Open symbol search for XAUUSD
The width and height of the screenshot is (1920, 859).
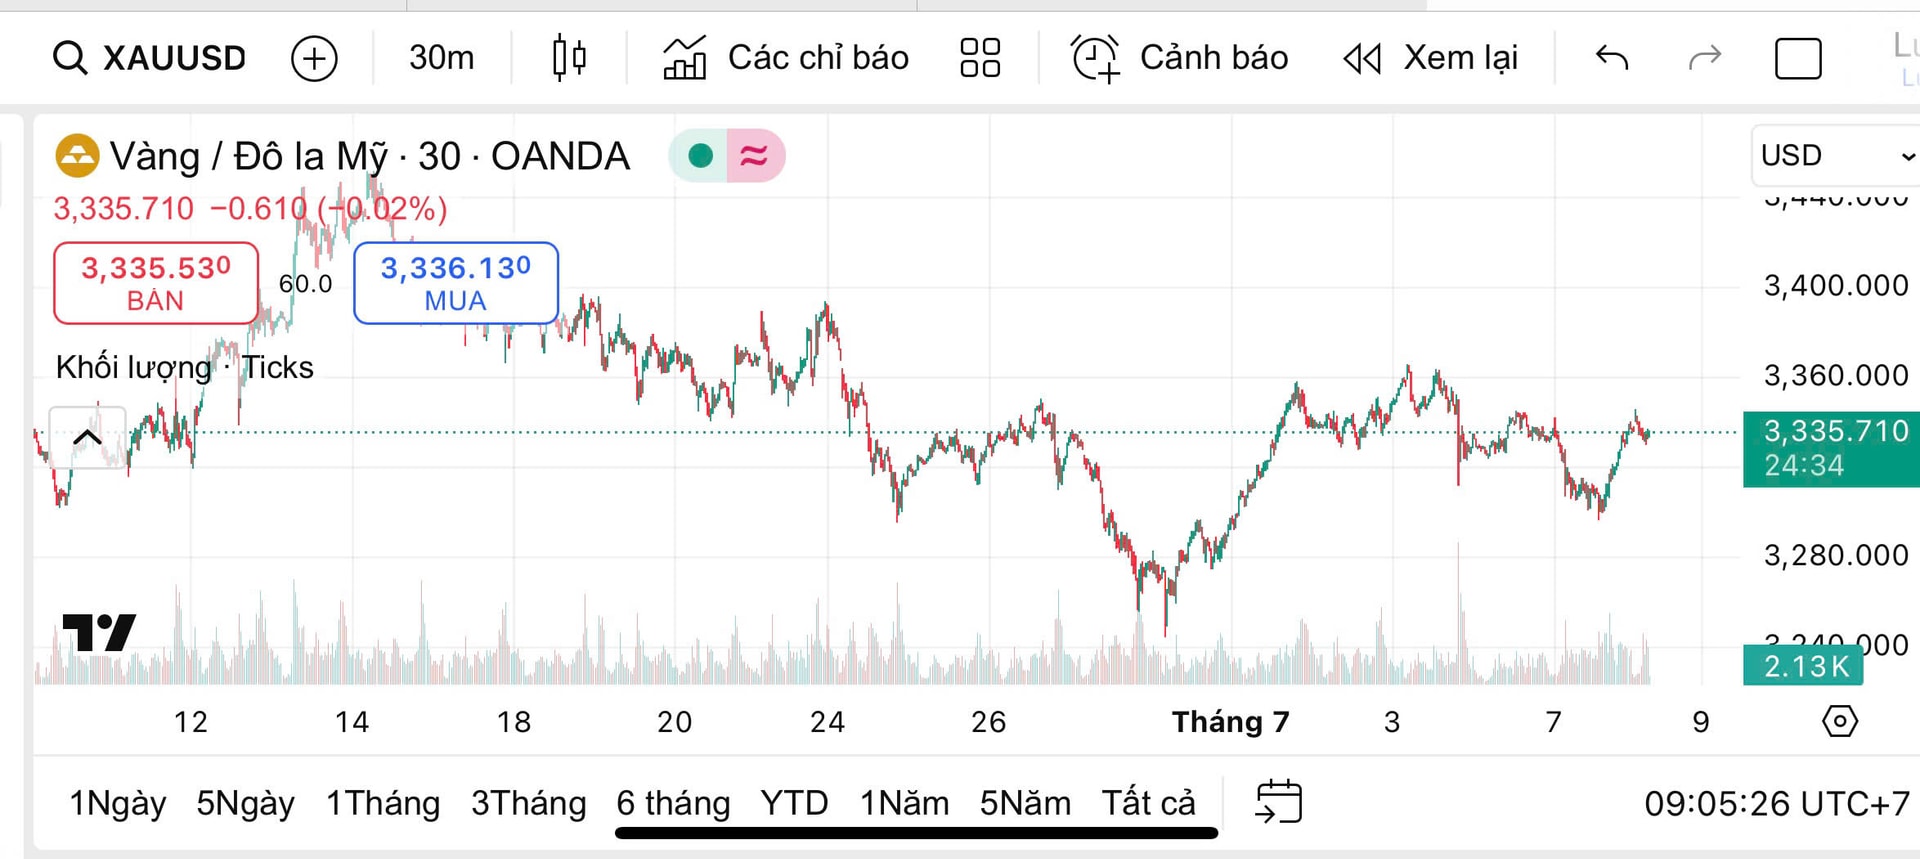[x=149, y=58]
